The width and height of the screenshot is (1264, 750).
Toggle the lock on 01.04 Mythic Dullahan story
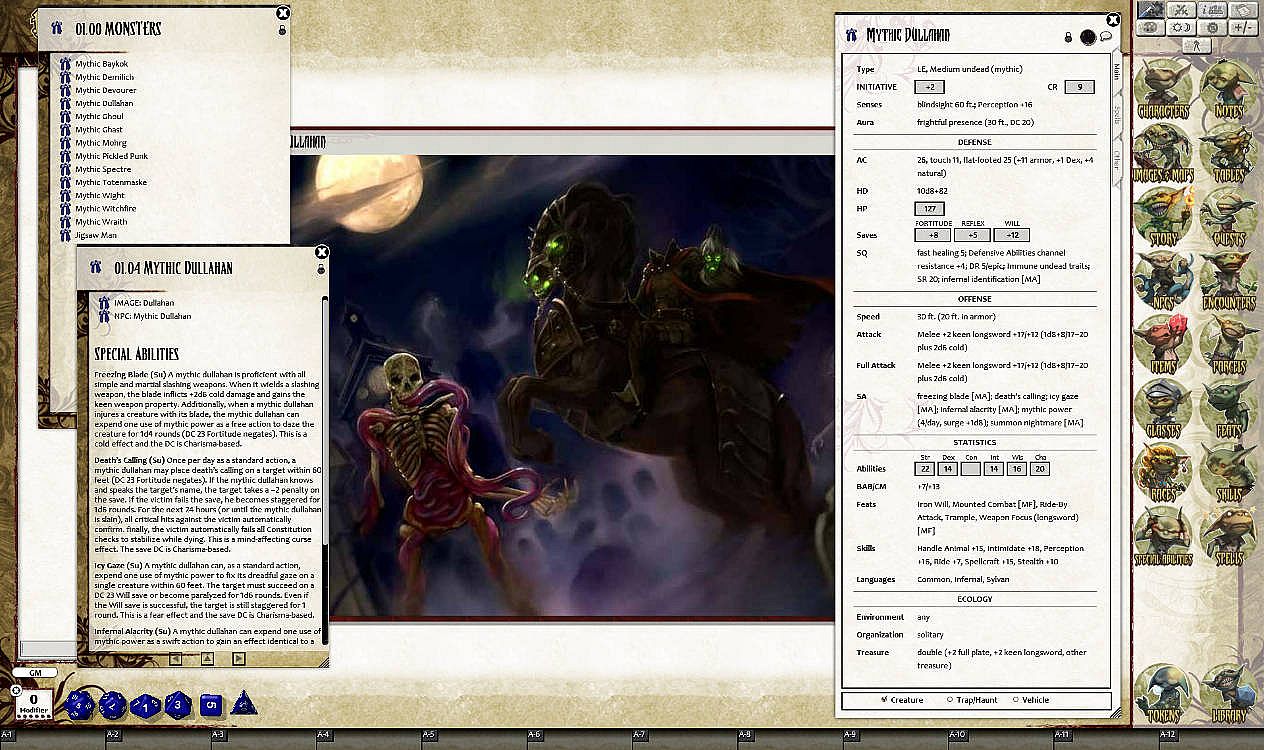[x=321, y=270]
